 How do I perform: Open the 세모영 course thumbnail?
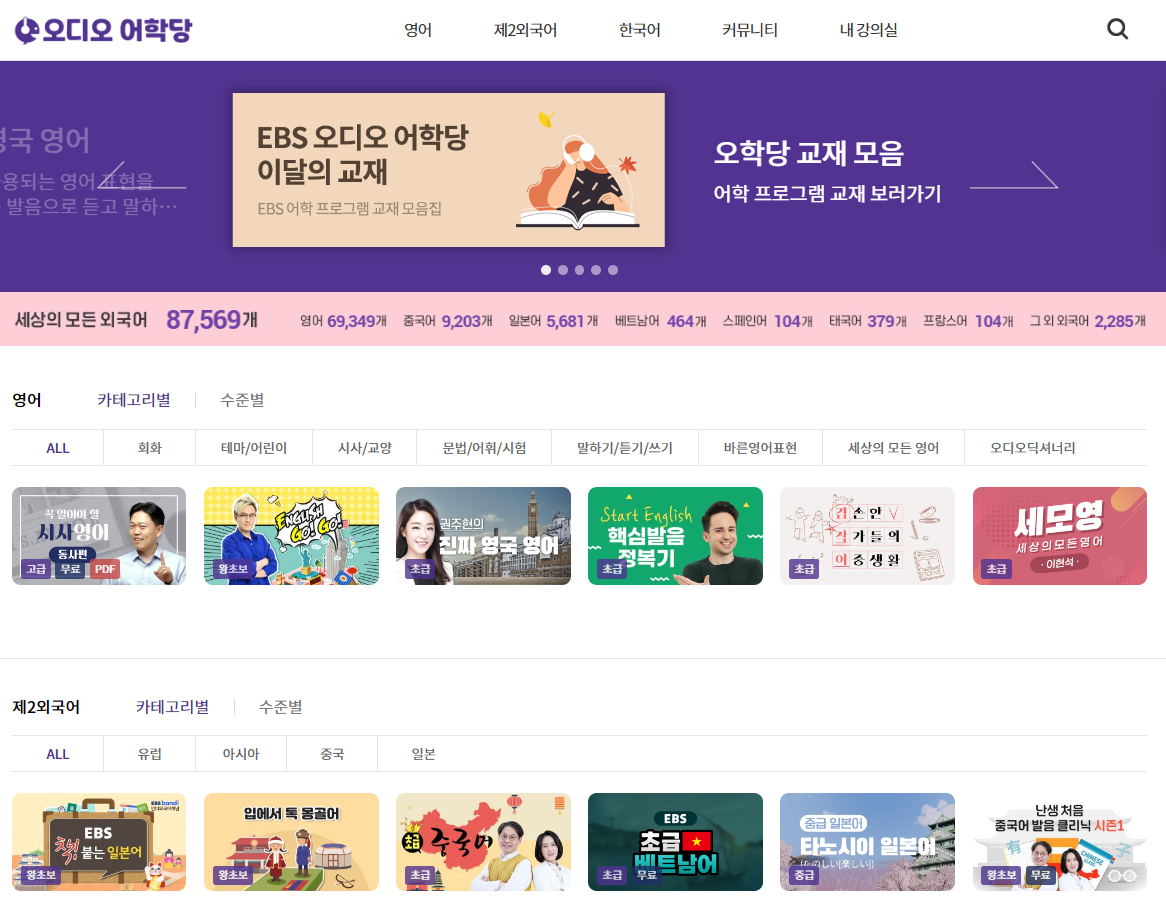coord(1059,536)
